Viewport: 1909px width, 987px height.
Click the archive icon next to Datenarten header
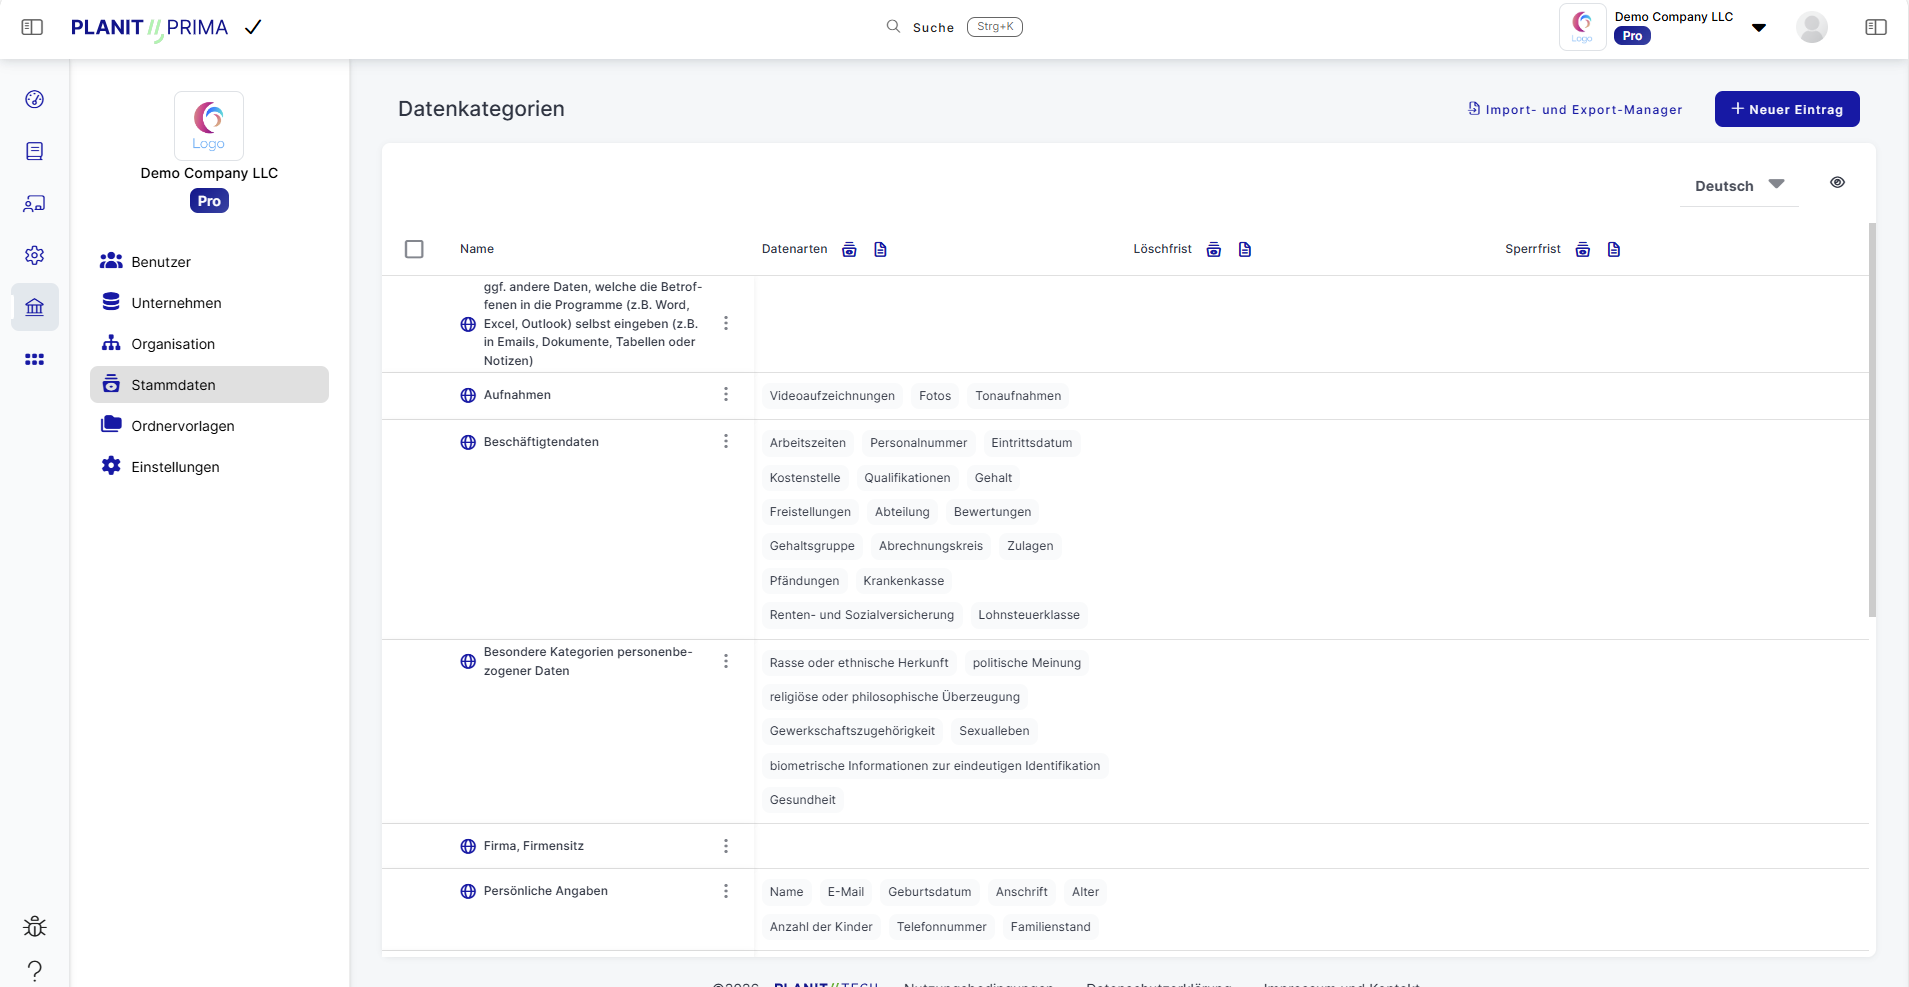(x=849, y=249)
